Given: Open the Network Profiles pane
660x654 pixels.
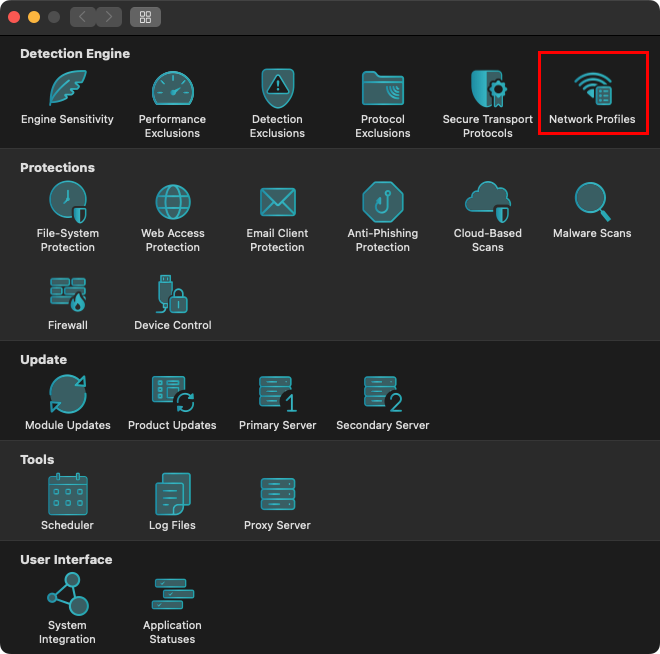Looking at the screenshot, I should coord(592,92).
